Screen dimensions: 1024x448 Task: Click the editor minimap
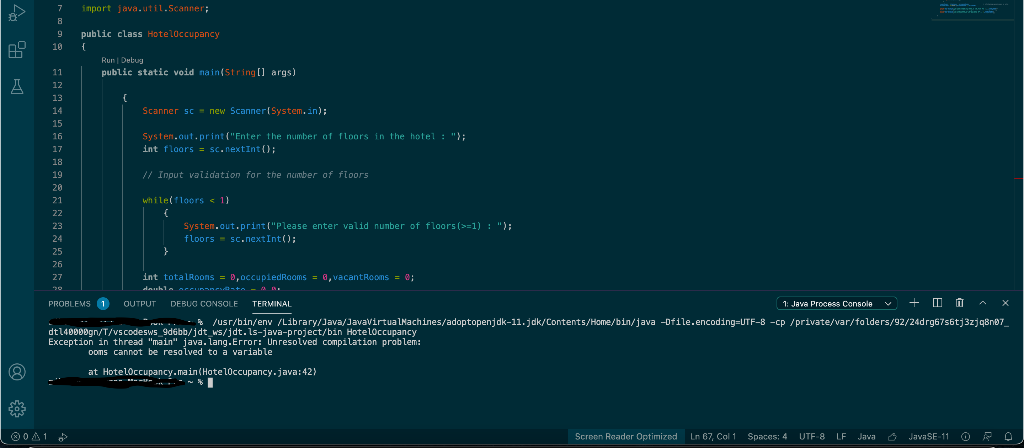tap(973, 10)
